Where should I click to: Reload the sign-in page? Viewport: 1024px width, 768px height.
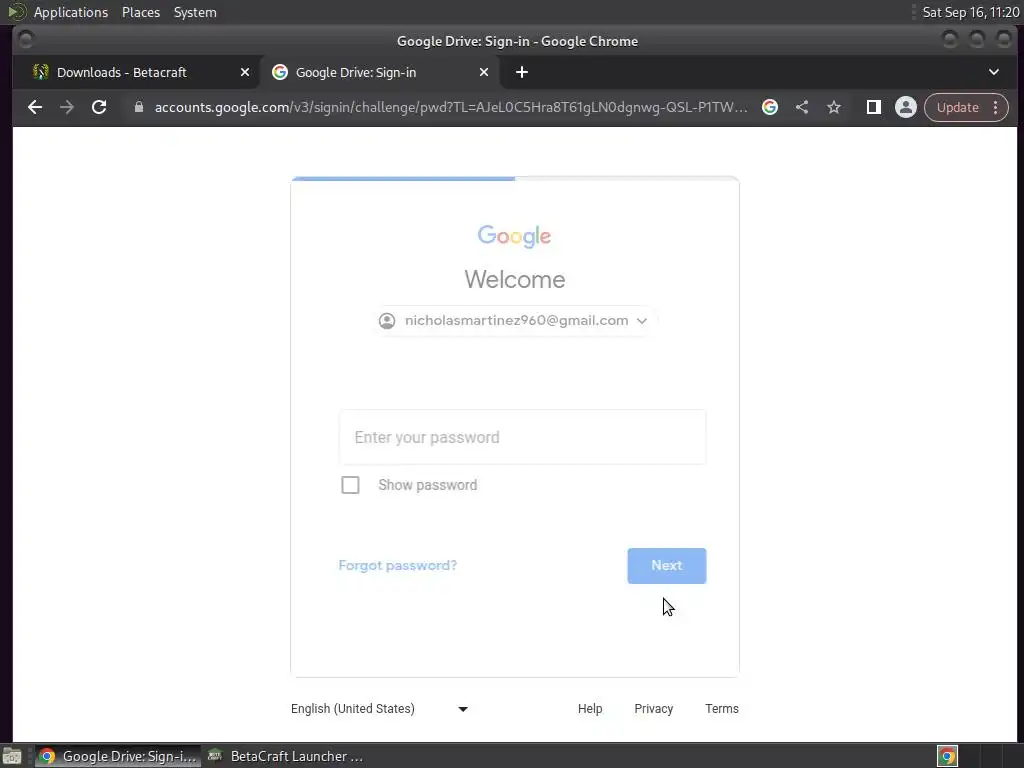99,107
